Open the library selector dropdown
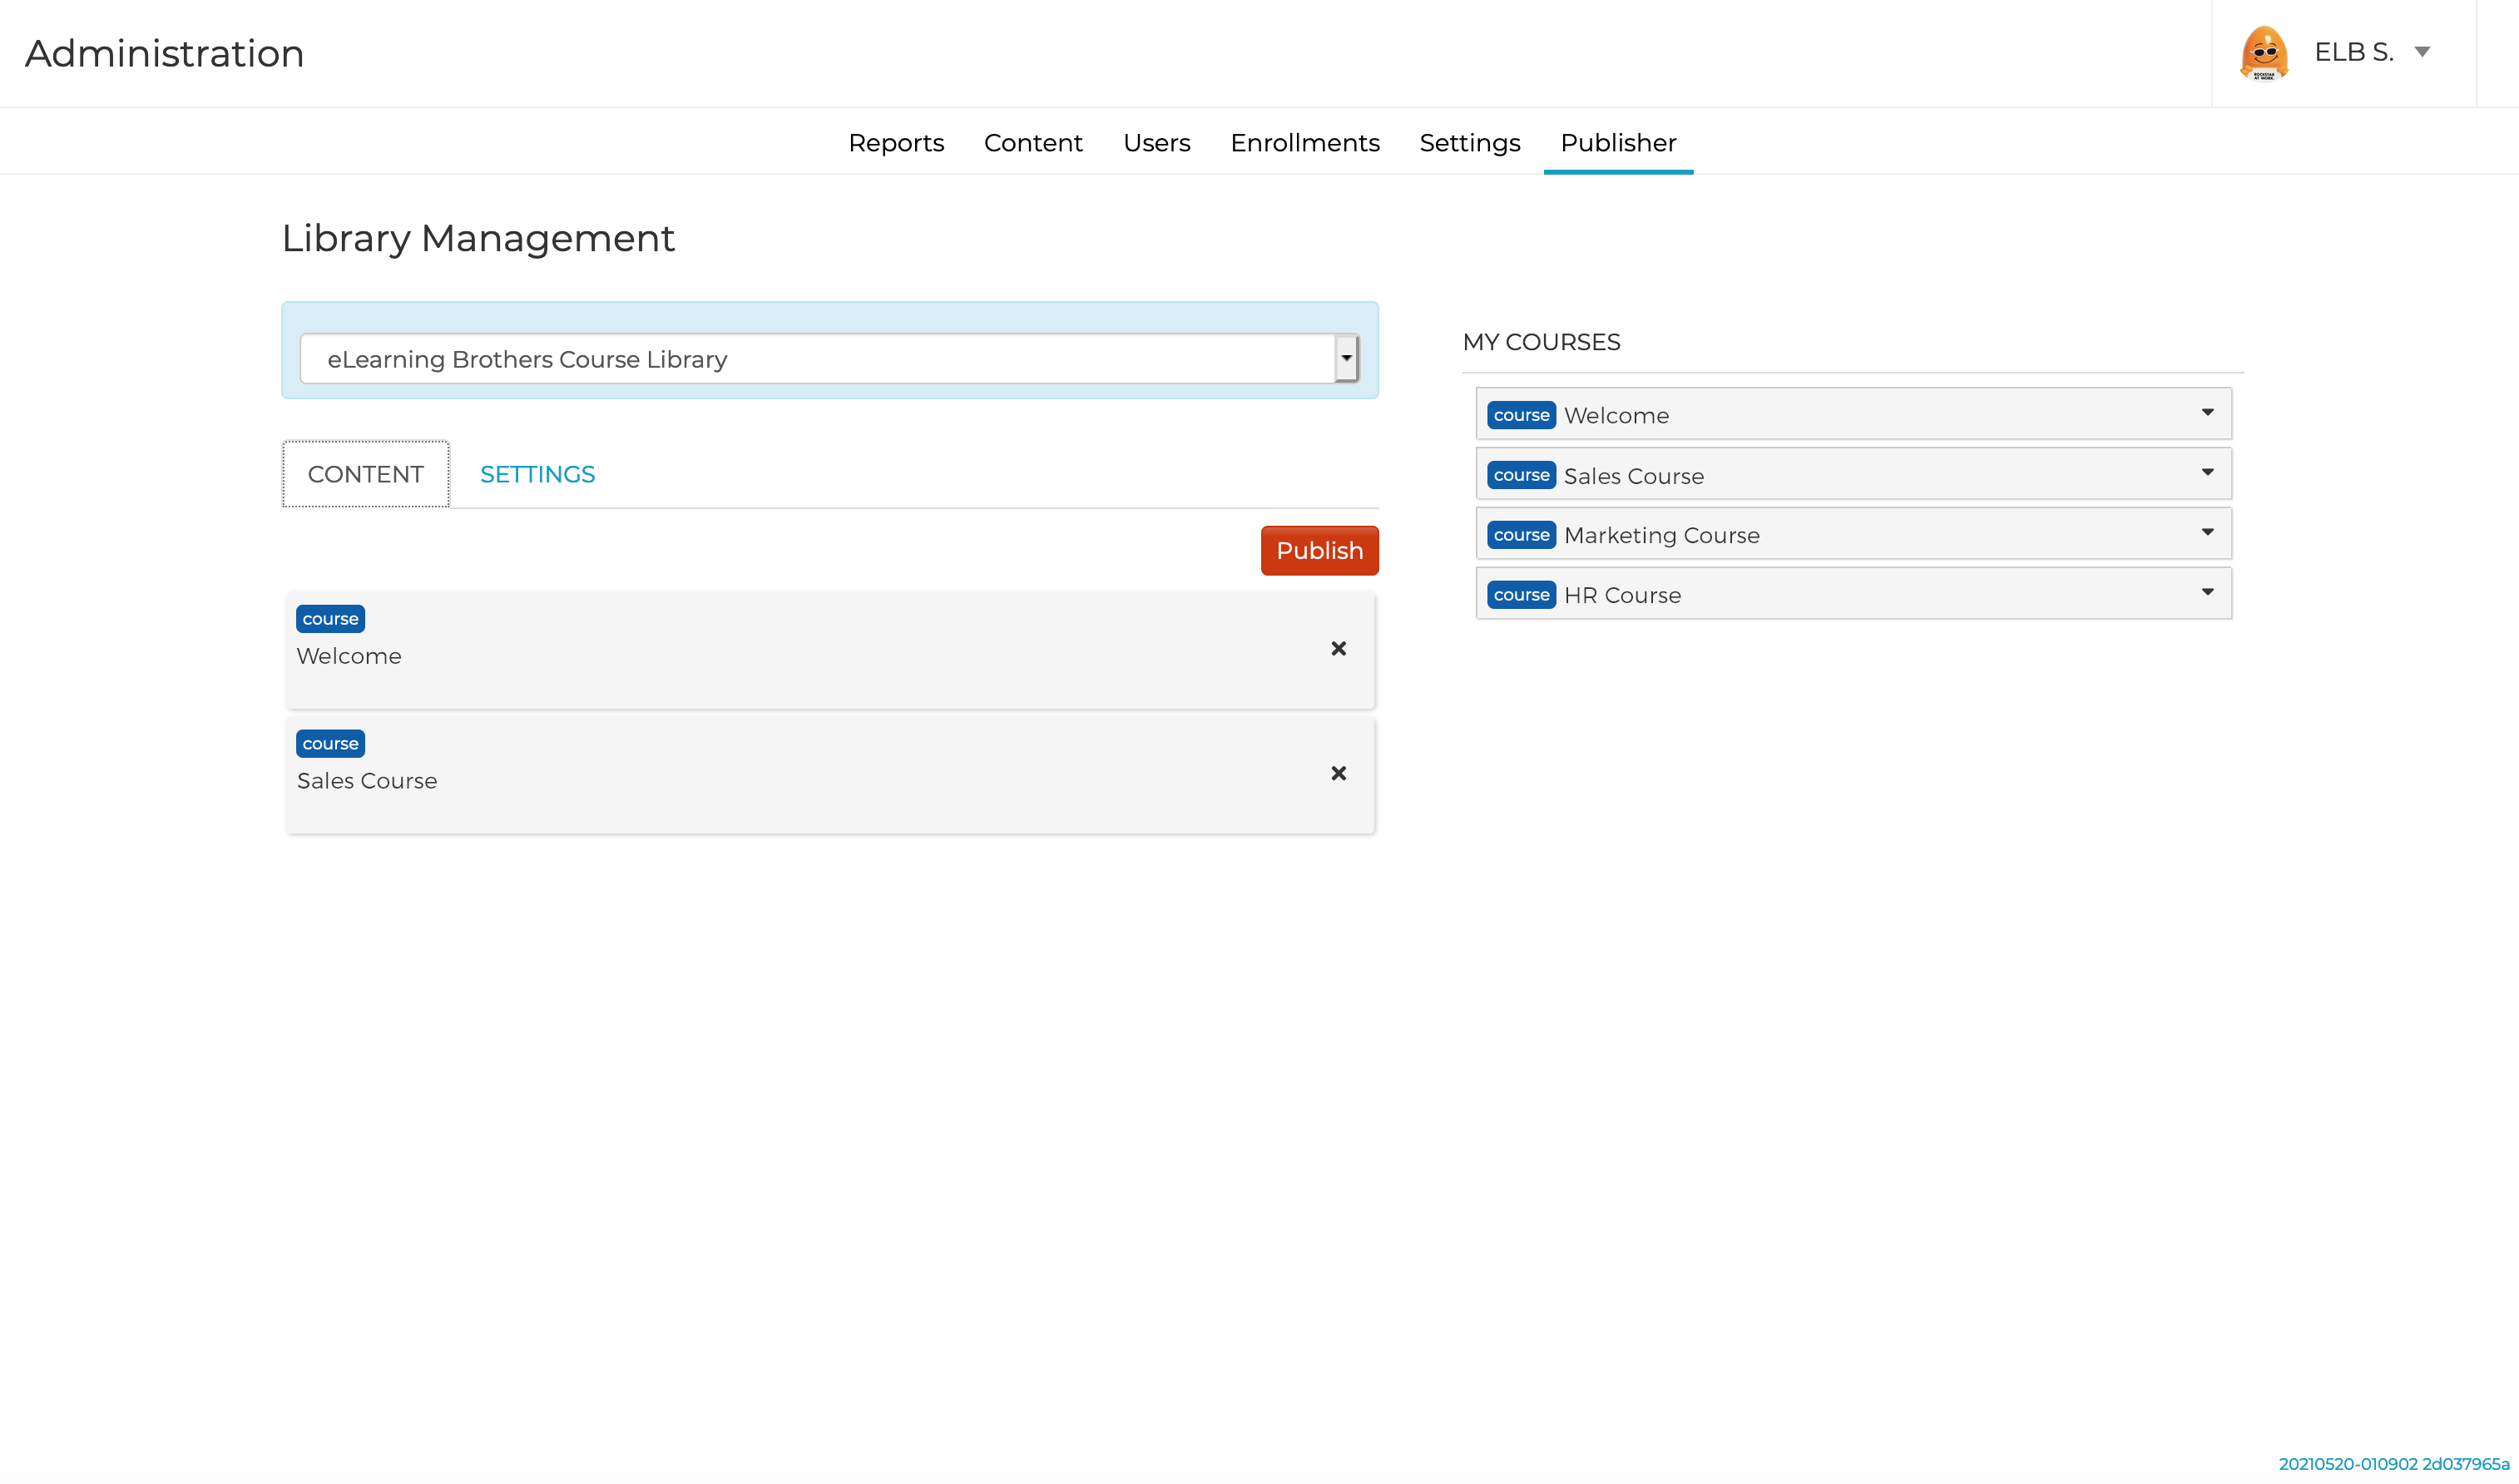 (1346, 358)
